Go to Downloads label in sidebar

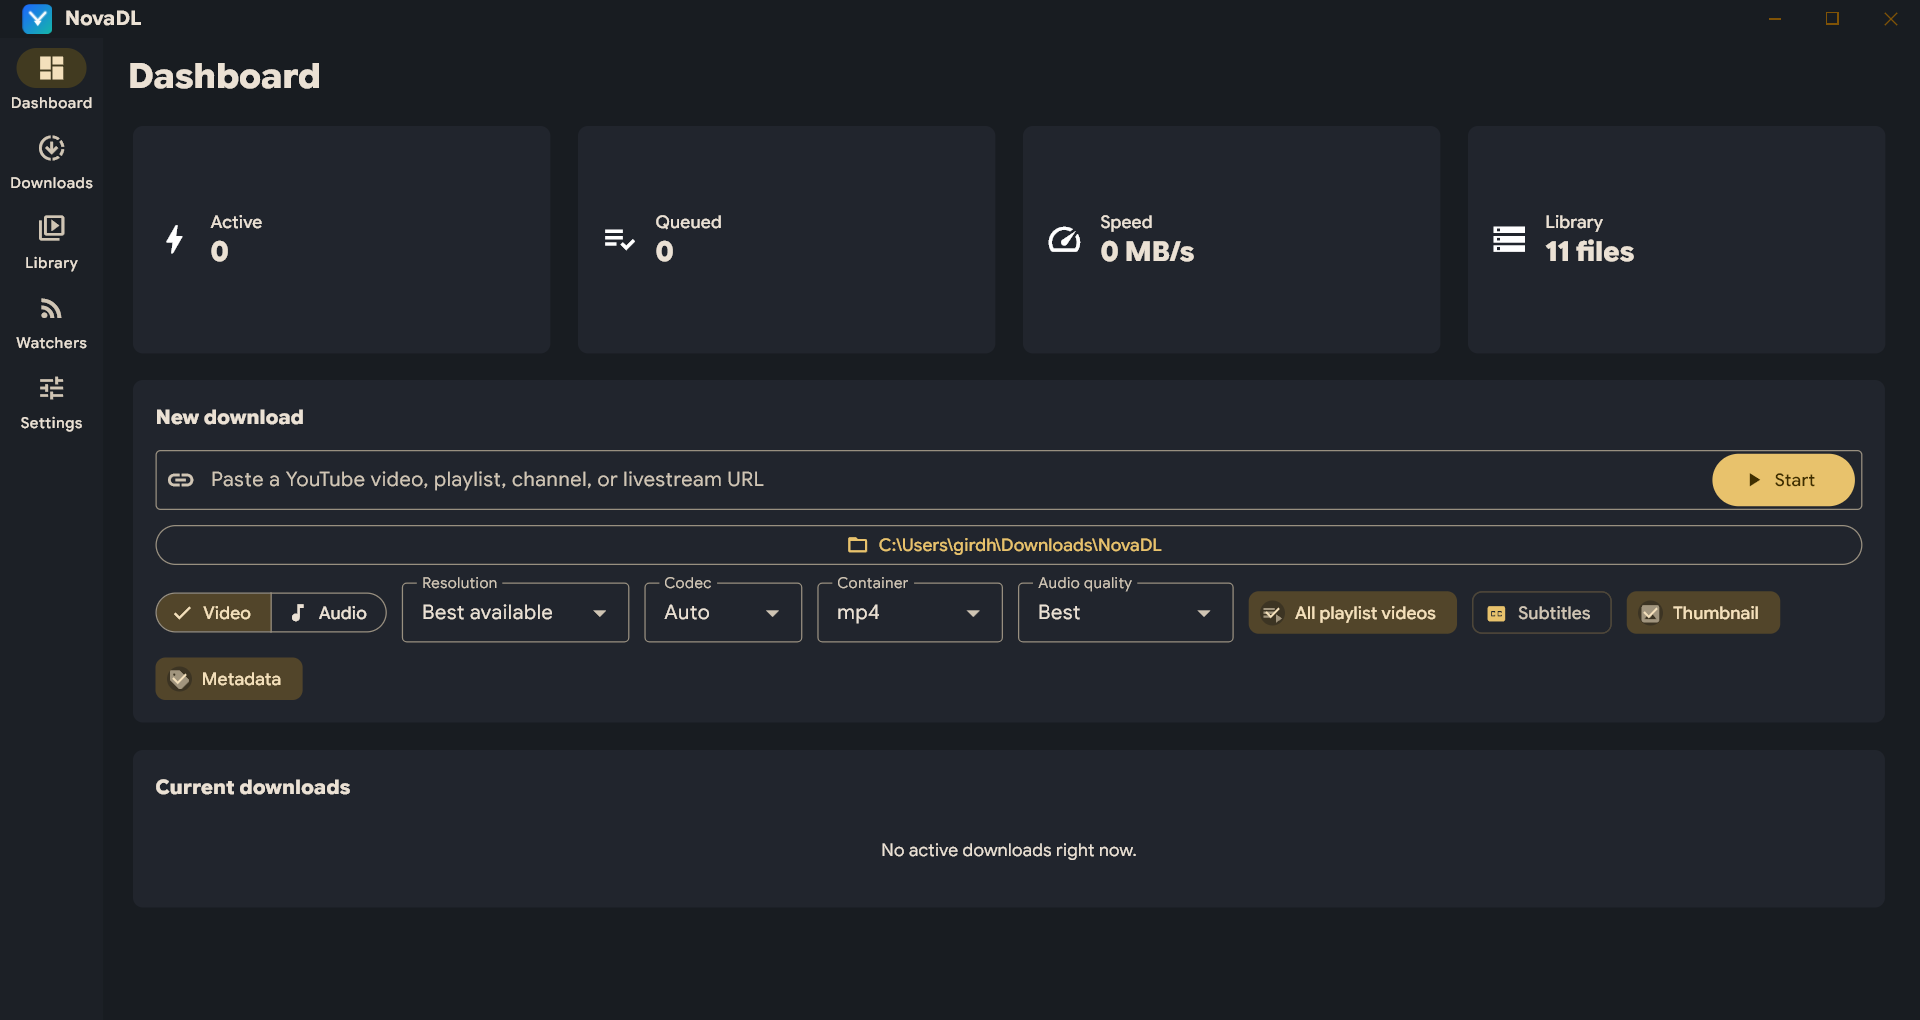tap(51, 183)
